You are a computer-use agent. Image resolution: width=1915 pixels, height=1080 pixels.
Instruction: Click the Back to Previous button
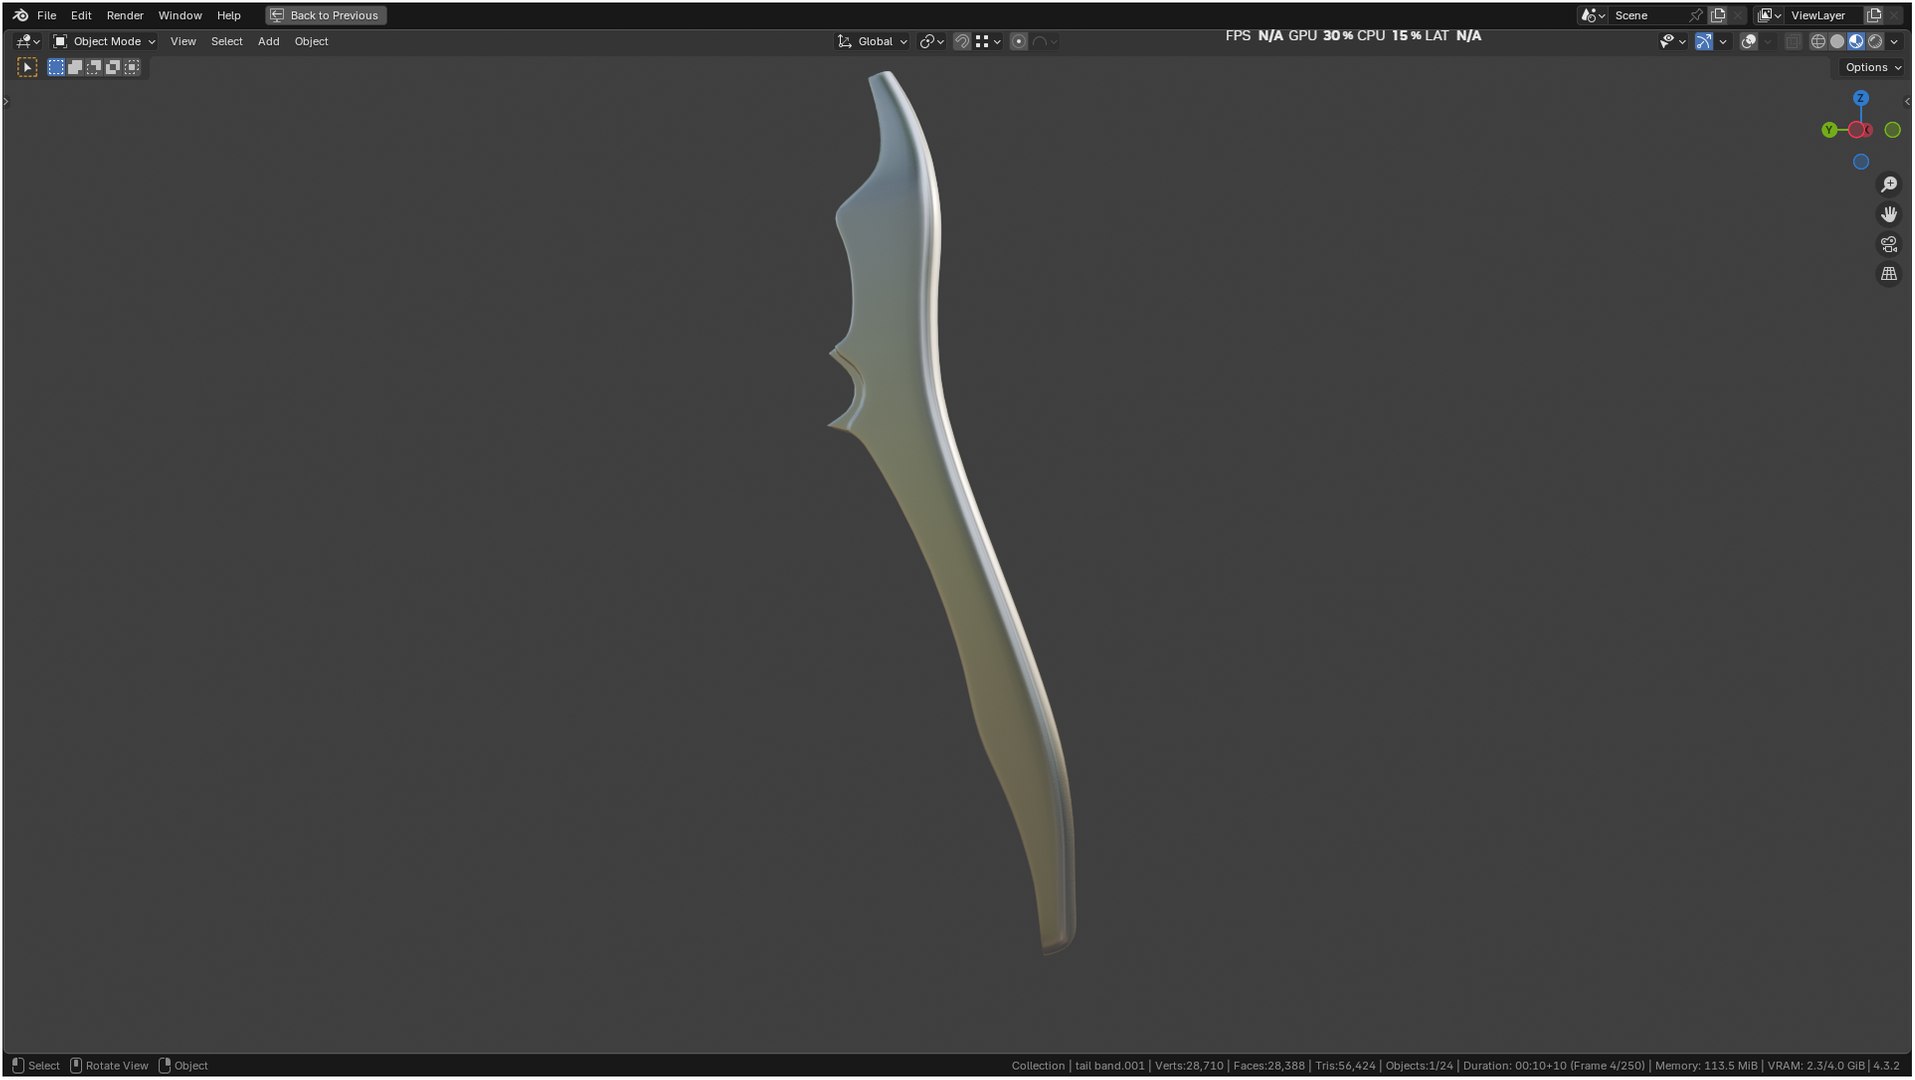pyautogui.click(x=326, y=15)
